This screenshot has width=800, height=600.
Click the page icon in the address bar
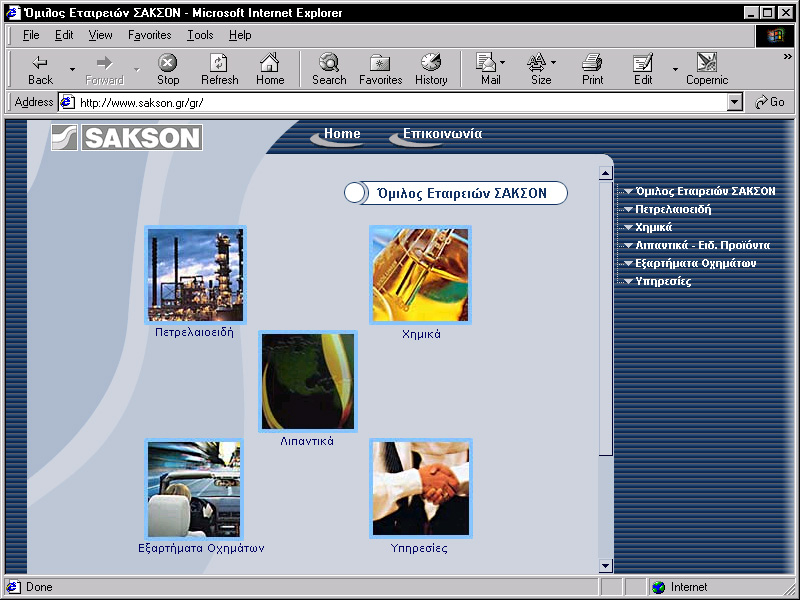[67, 103]
